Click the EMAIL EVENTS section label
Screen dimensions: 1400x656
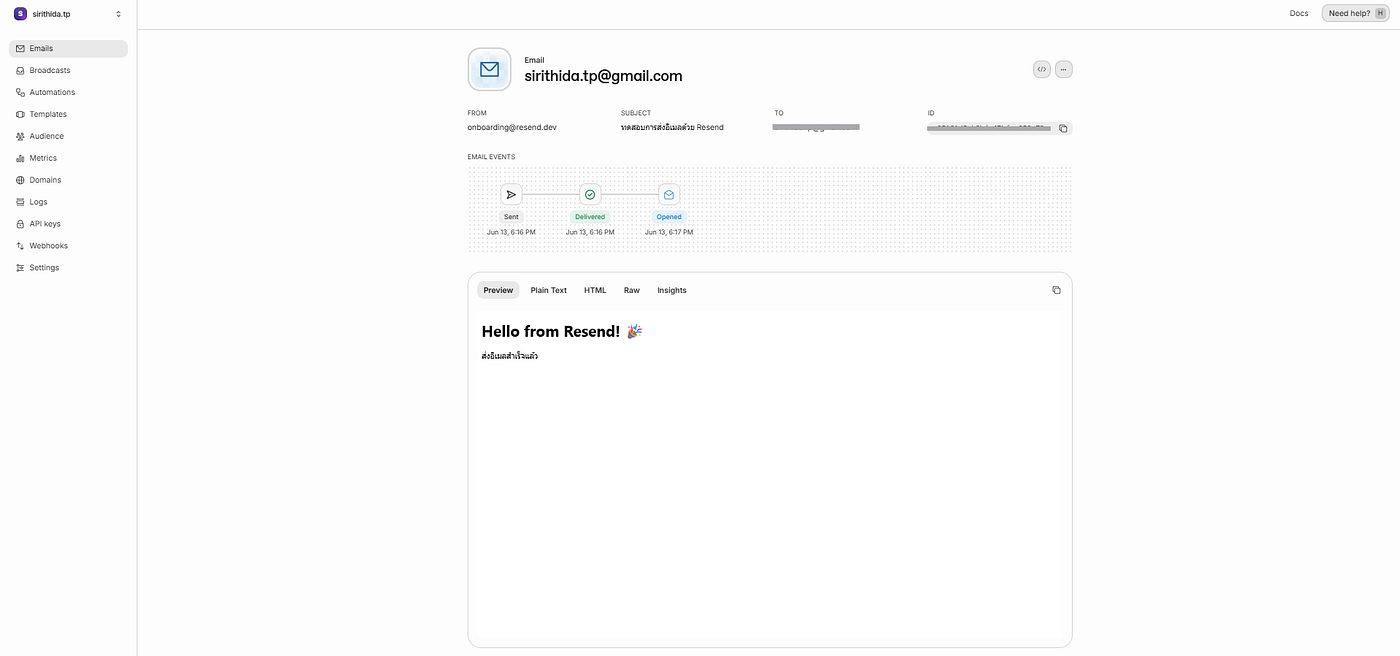491,157
